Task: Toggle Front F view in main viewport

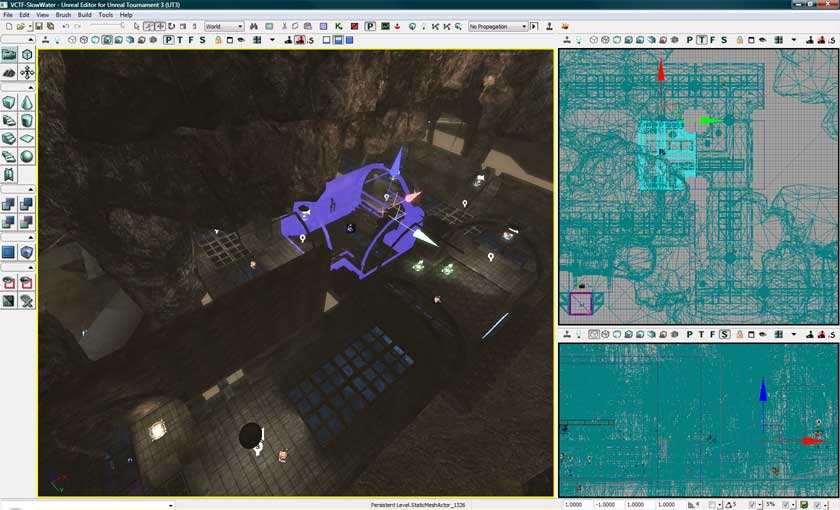Action: [191, 40]
